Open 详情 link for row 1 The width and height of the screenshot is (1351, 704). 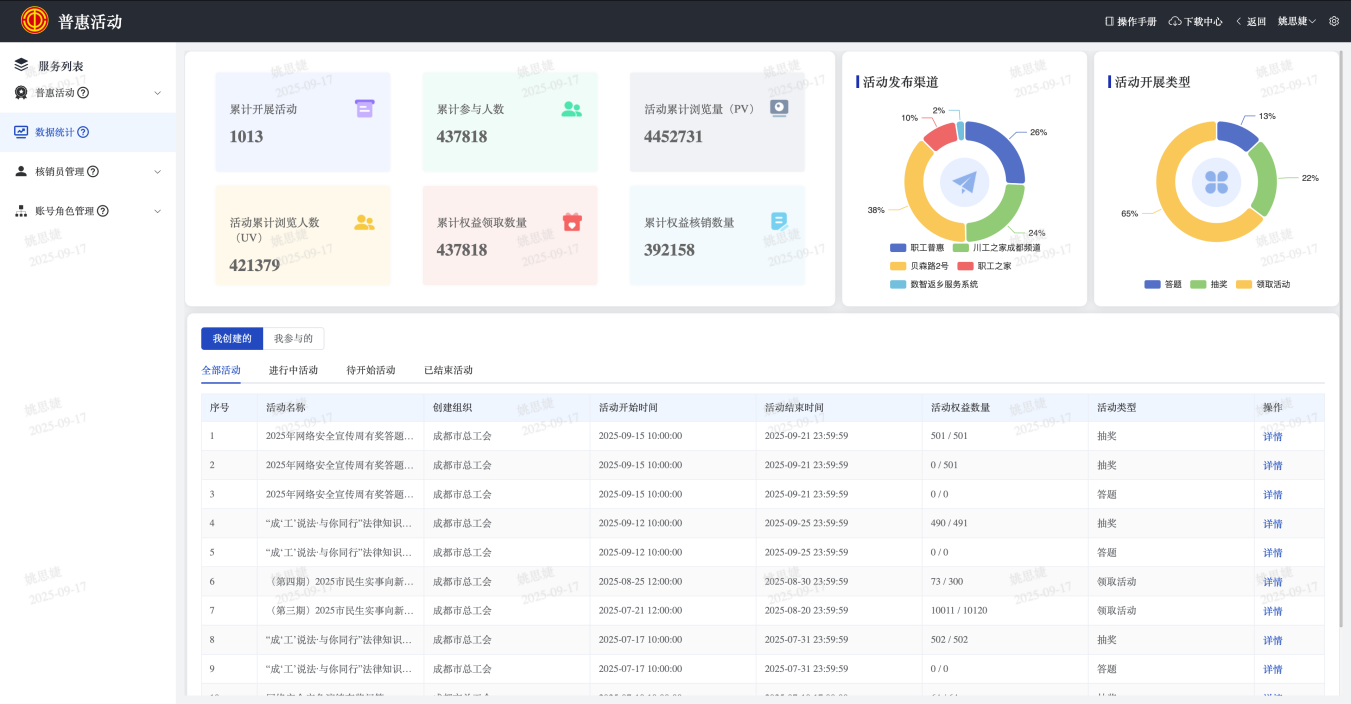click(1272, 437)
